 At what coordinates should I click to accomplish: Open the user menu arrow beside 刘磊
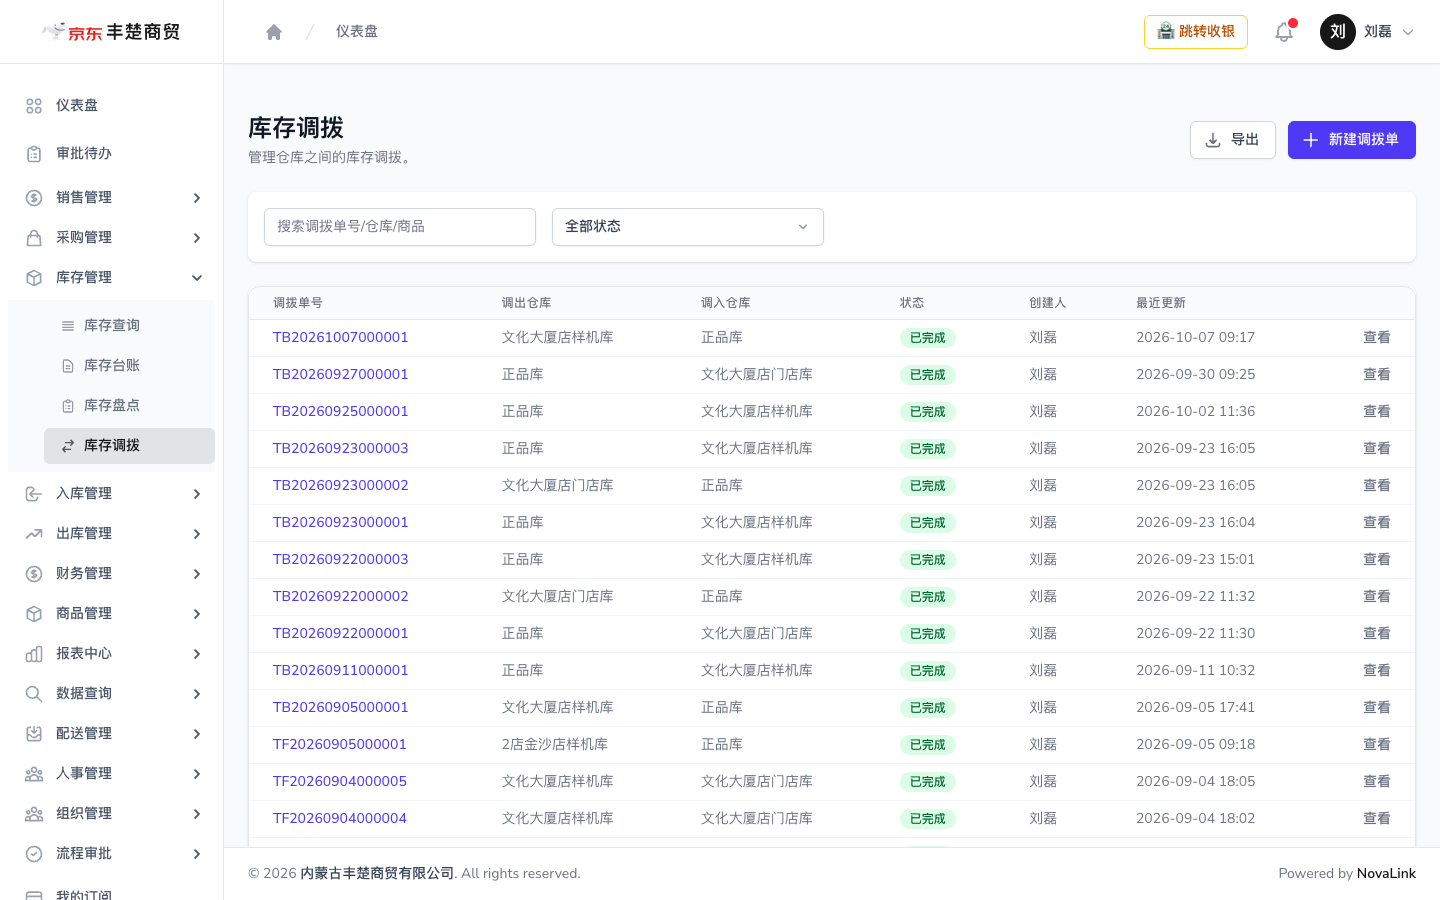1408,32
